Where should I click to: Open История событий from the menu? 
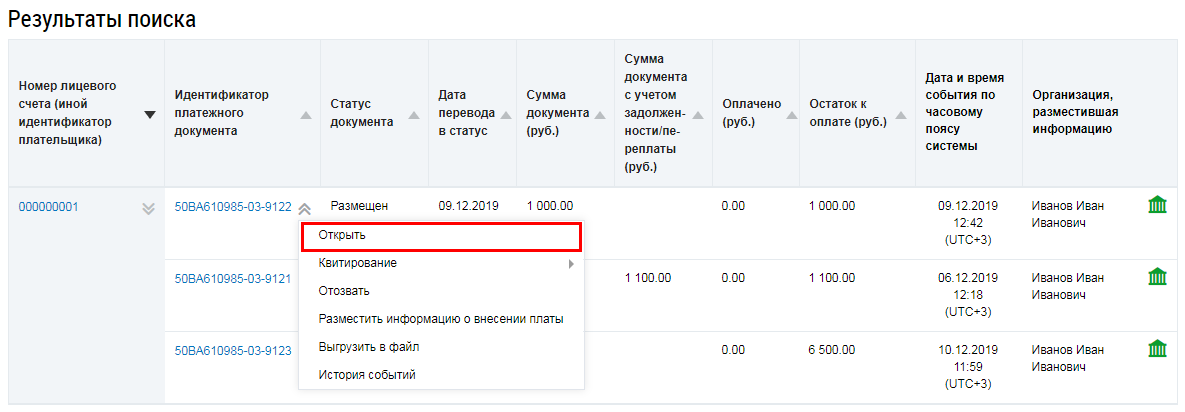[366, 375]
